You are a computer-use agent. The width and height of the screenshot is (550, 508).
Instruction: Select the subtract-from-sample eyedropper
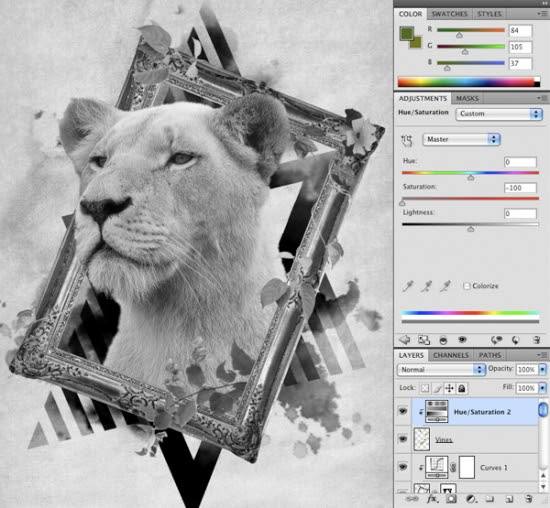(445, 286)
